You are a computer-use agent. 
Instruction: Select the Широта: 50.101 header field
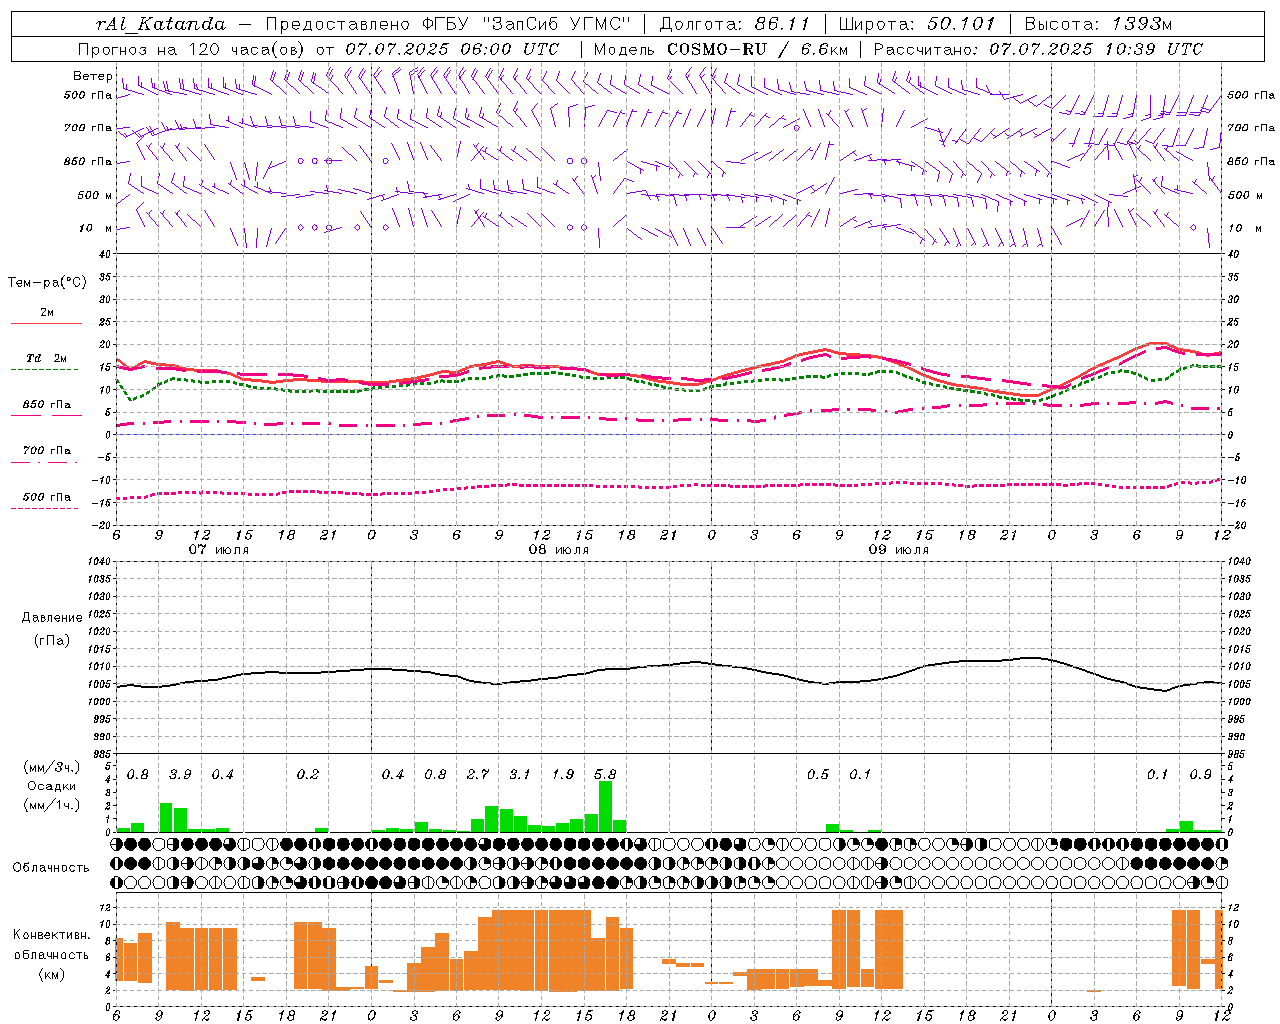coord(917,24)
